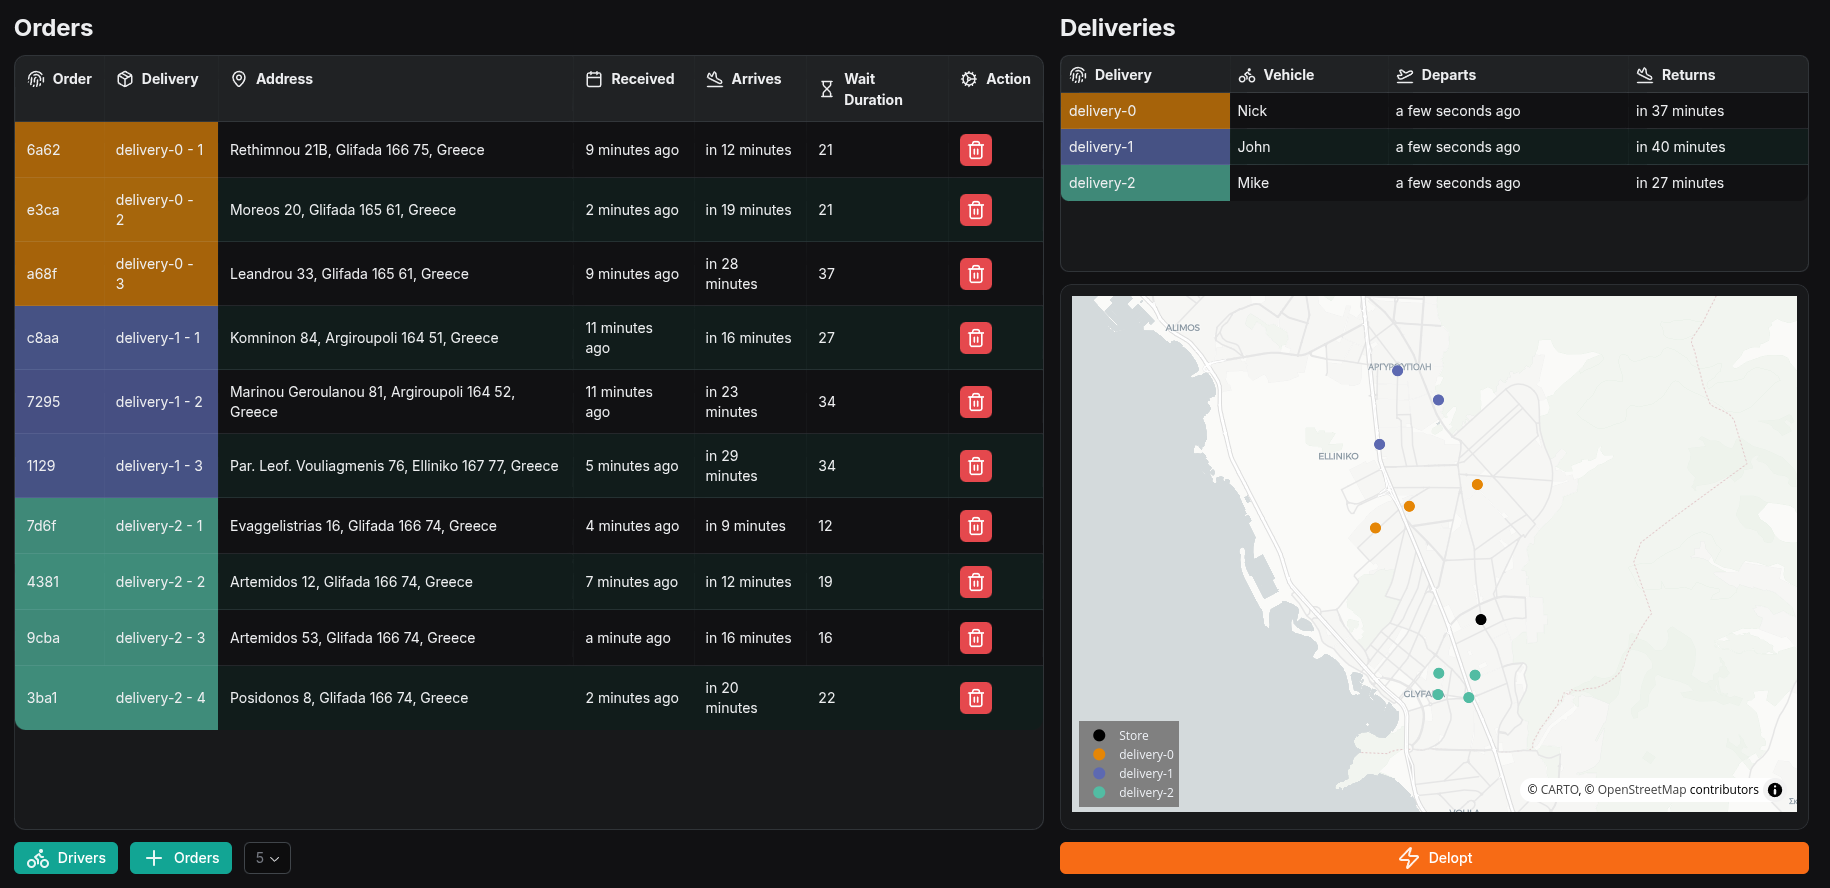Delete the Posidonos 8 order
Screen dimensions: 1830x888
pos(975,698)
